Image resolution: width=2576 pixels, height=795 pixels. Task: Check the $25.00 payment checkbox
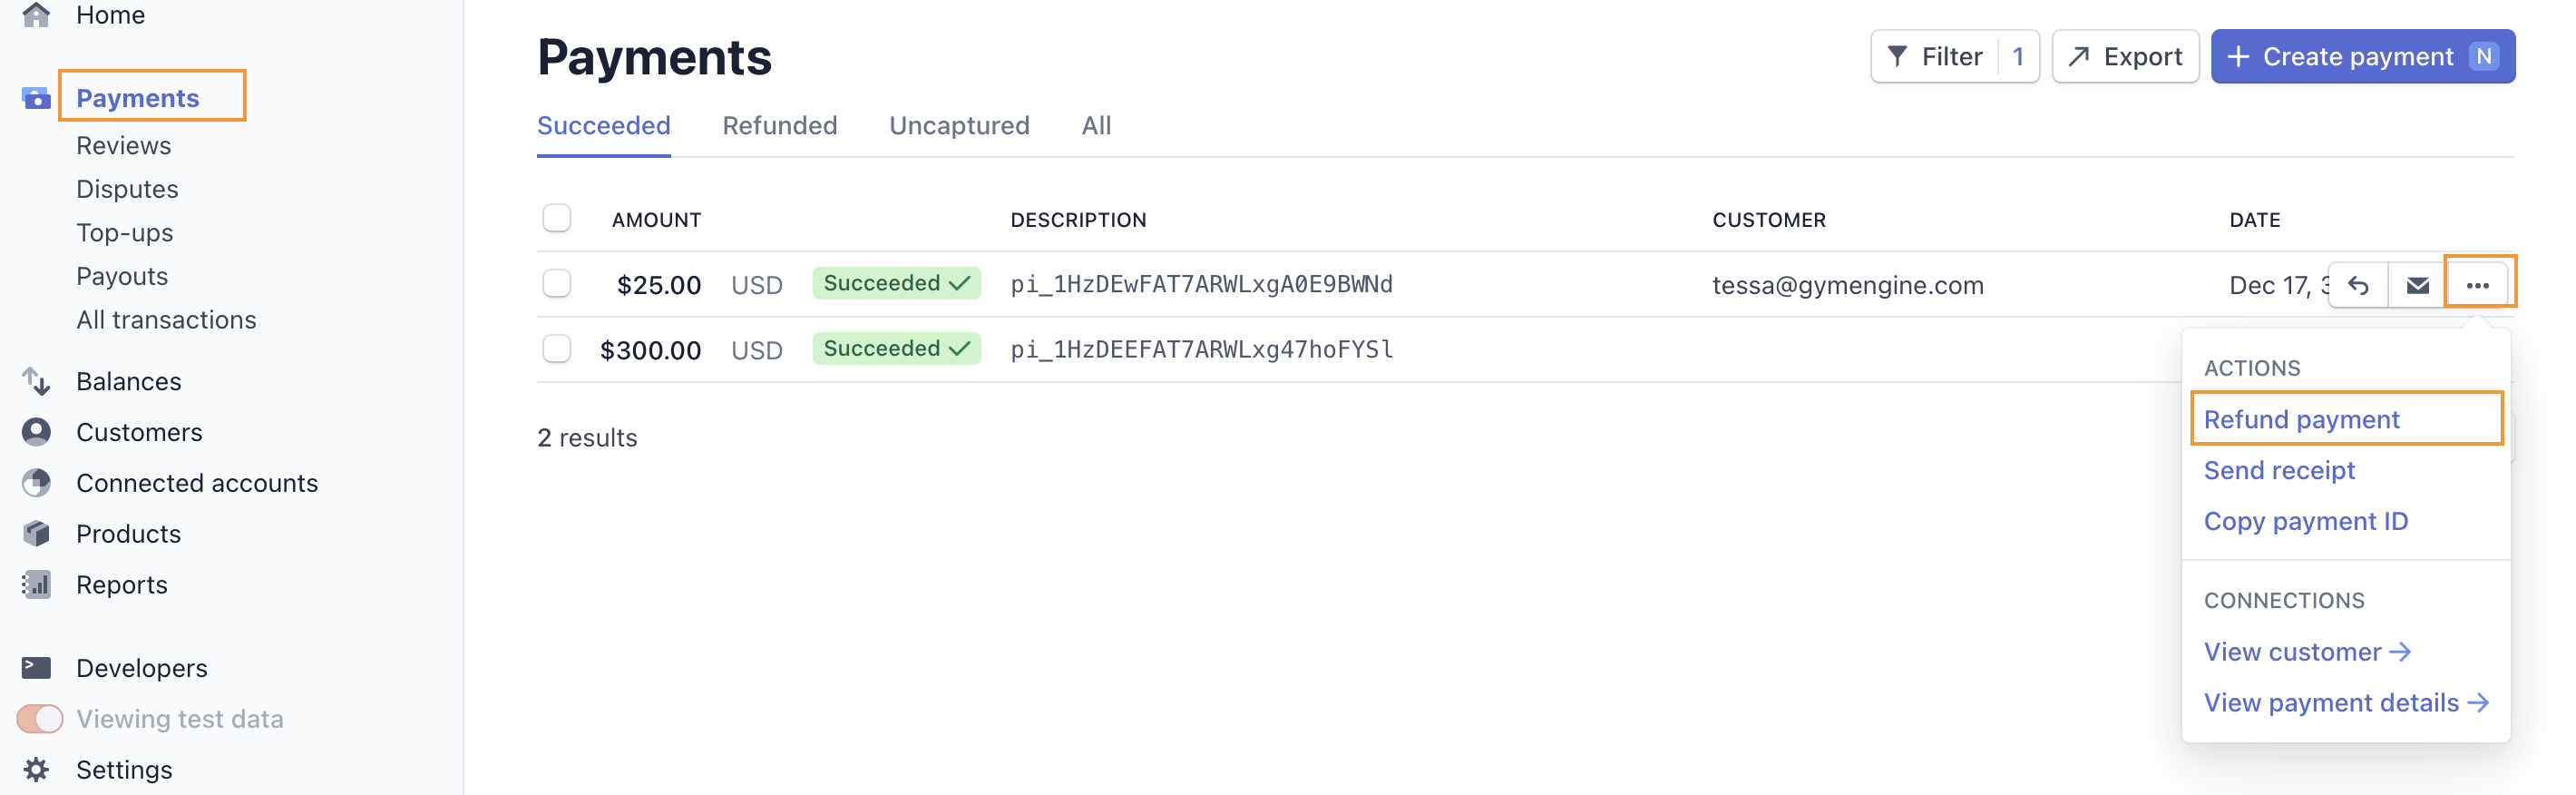pos(557,284)
